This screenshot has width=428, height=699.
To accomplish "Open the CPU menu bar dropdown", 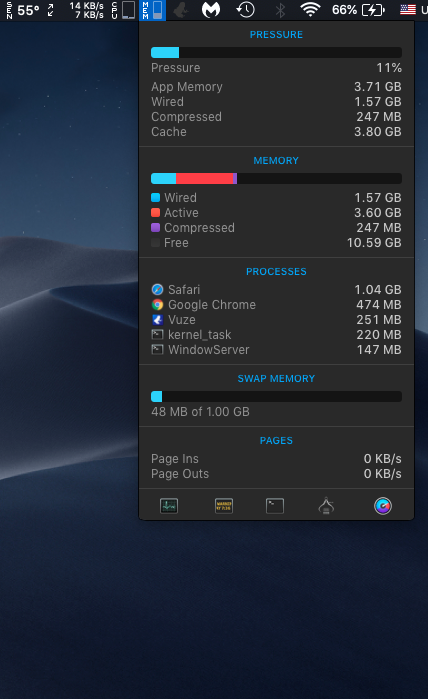I will point(123,10).
